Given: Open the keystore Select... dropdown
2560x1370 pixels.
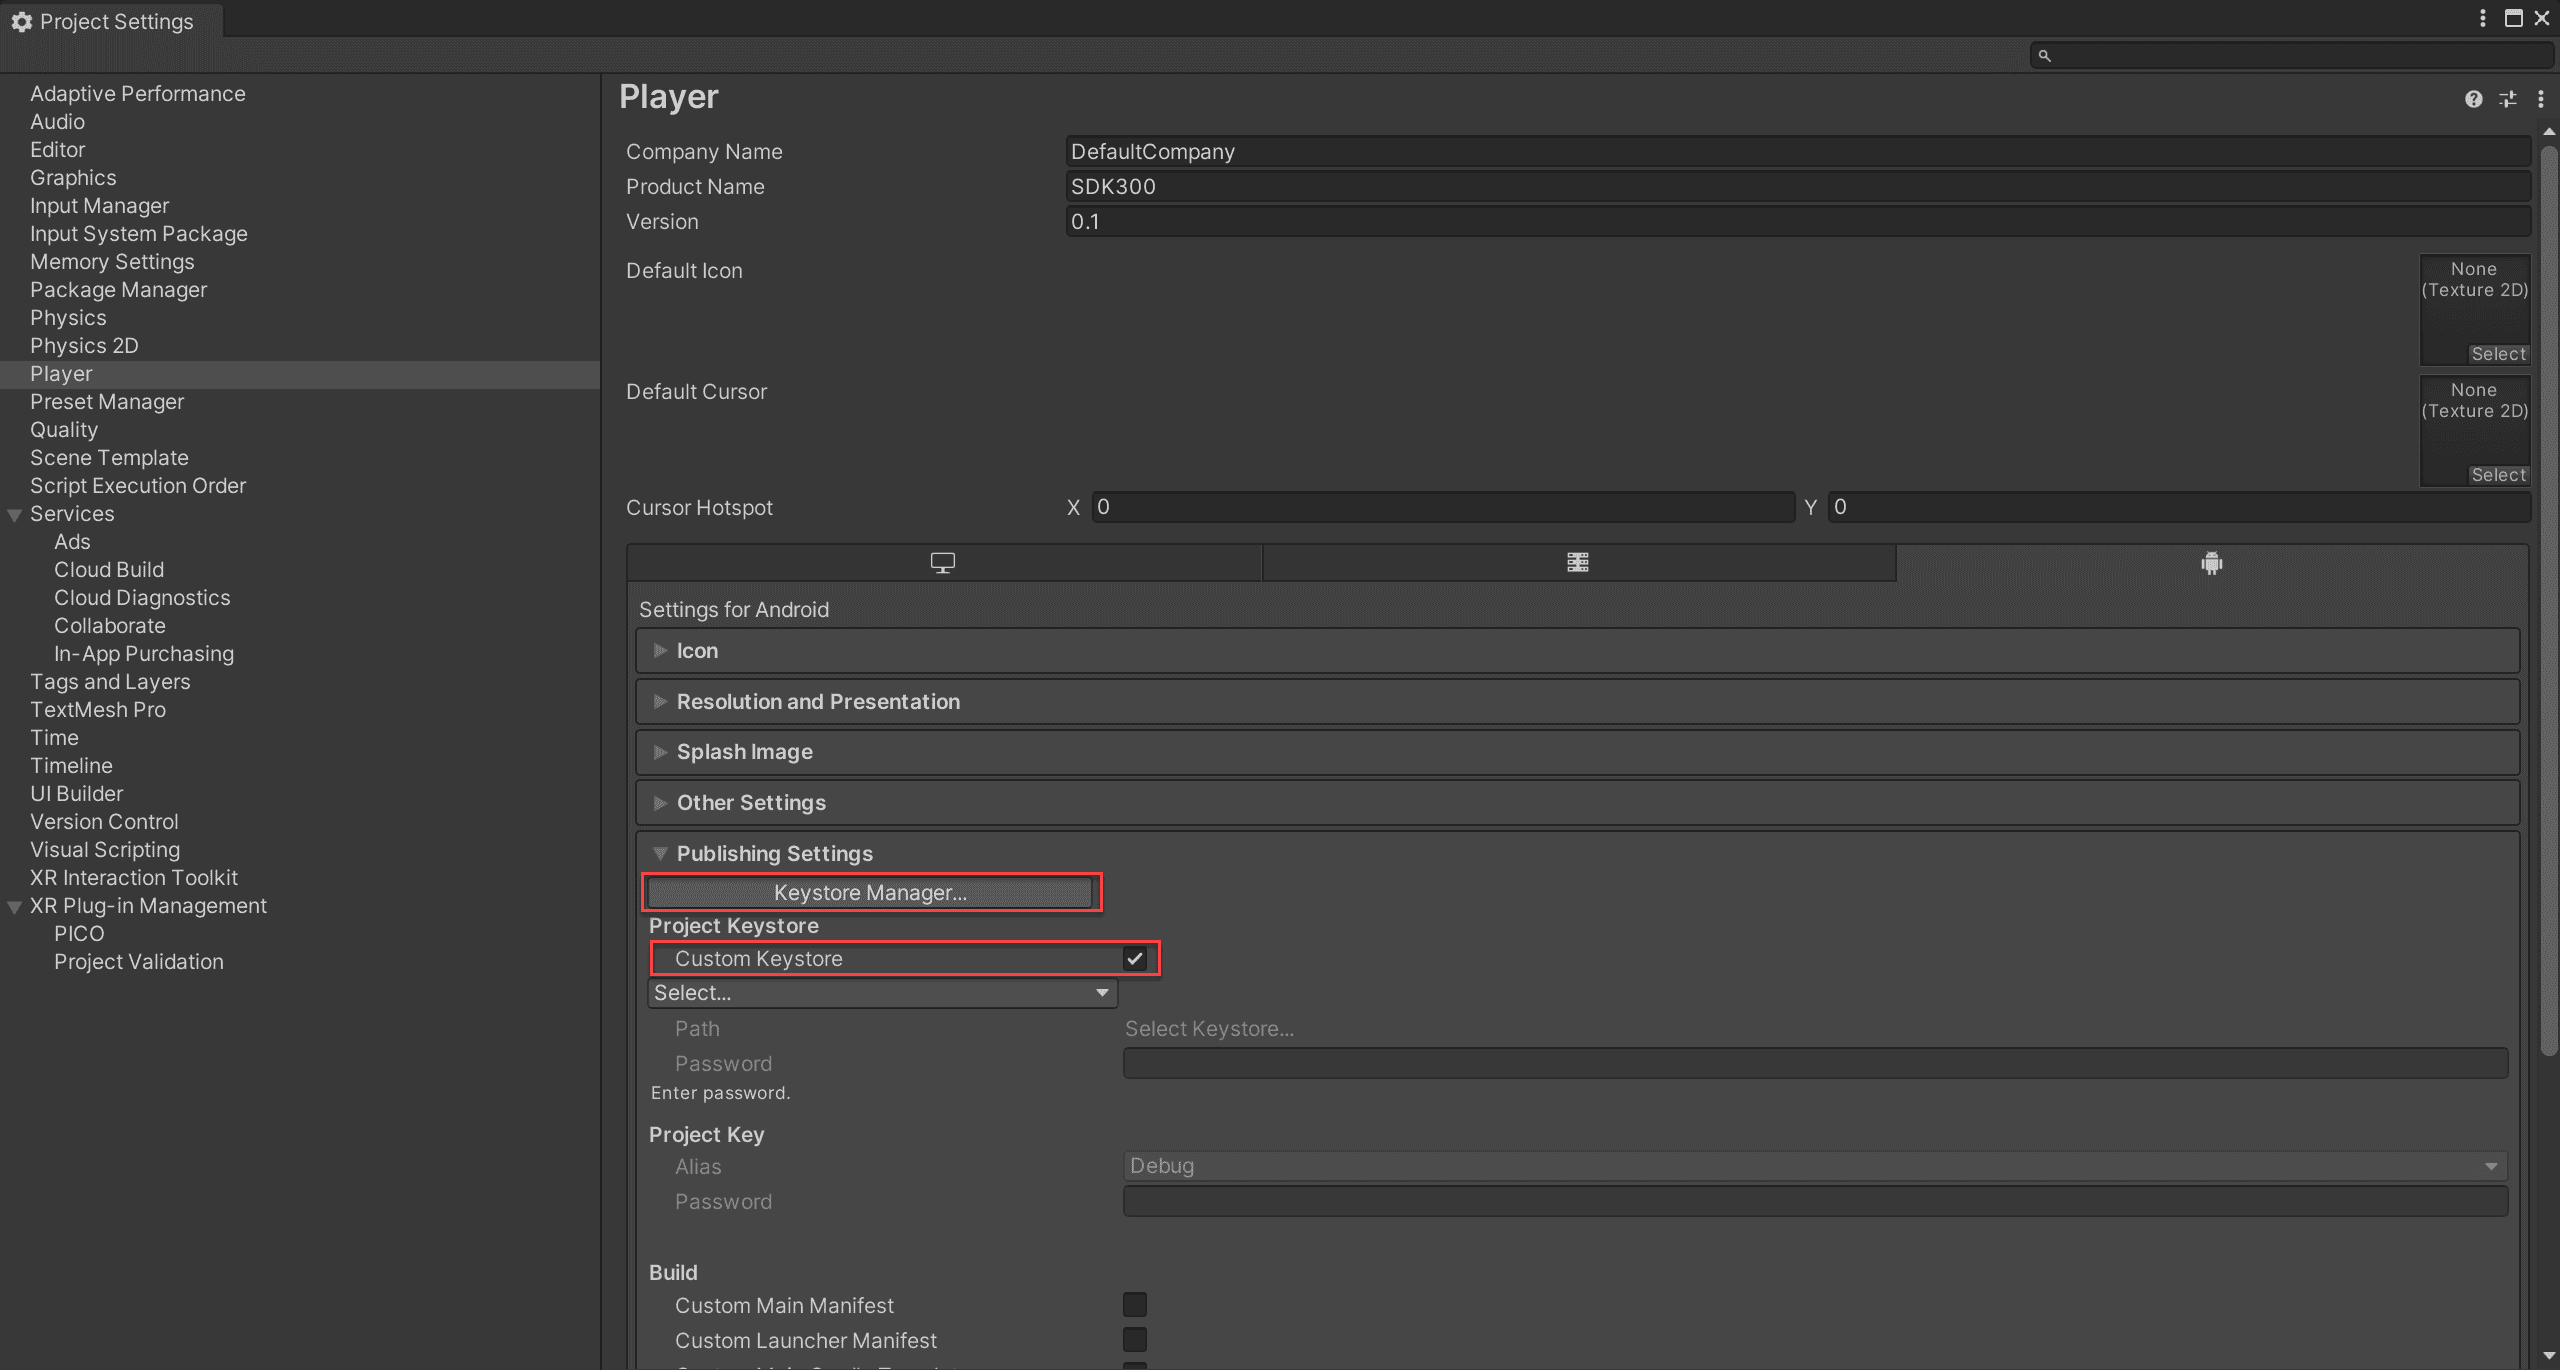Looking at the screenshot, I should coord(882,993).
